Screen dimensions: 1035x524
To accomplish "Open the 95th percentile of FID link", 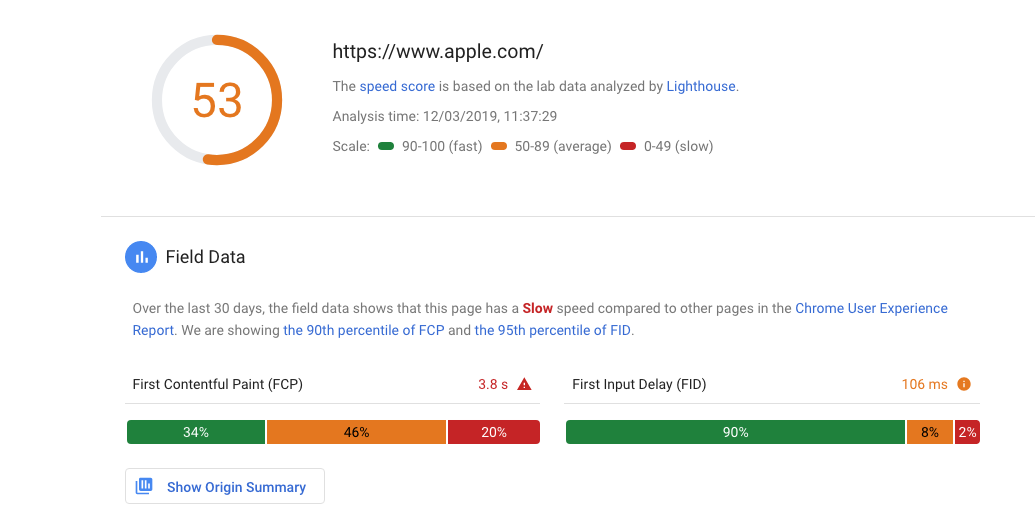I will 552,330.
